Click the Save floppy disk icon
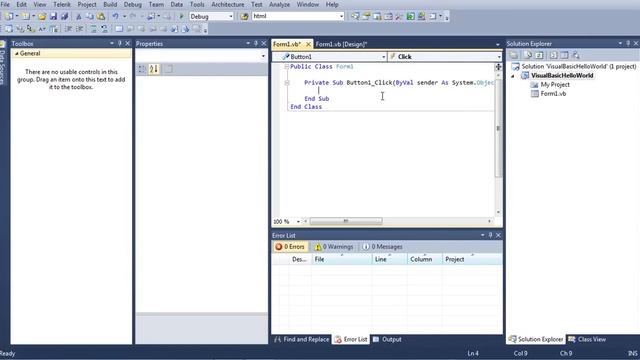Image resolution: width=640 pixels, height=360 pixels. (53, 16)
